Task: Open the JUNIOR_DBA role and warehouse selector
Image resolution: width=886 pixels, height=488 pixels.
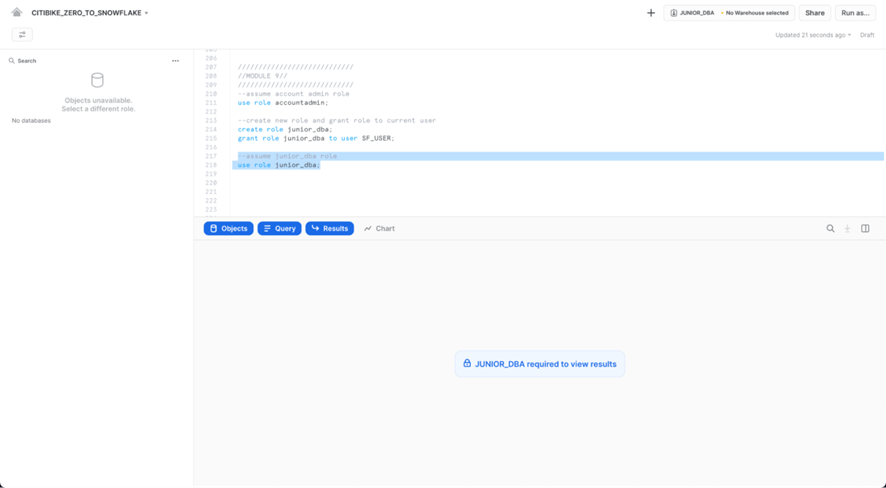Action: pyautogui.click(x=729, y=13)
